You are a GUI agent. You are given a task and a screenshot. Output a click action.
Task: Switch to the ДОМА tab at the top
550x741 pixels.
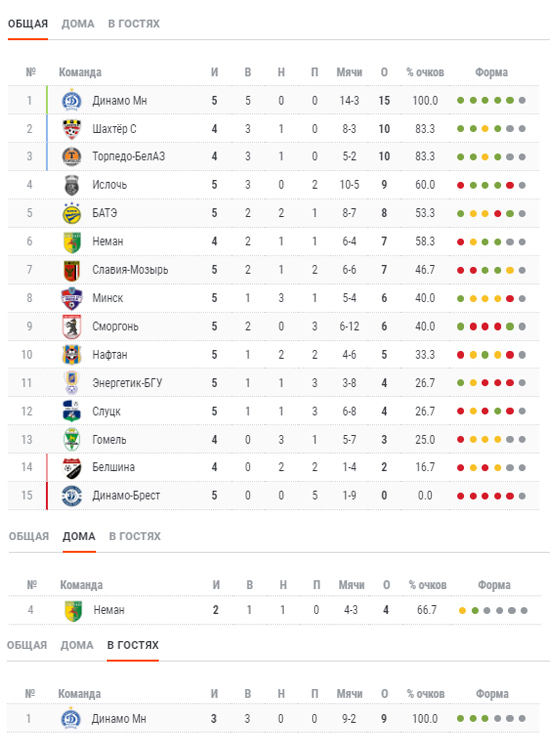[x=78, y=24]
